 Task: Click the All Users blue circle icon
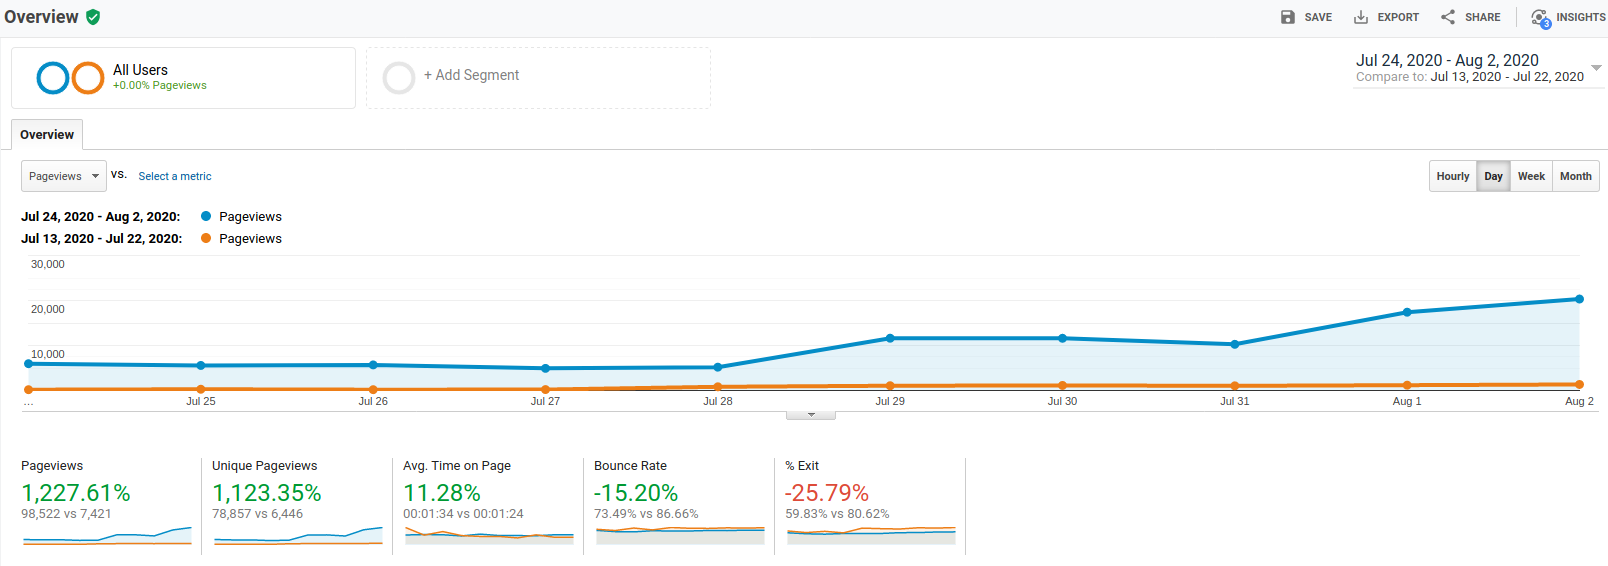click(53, 78)
